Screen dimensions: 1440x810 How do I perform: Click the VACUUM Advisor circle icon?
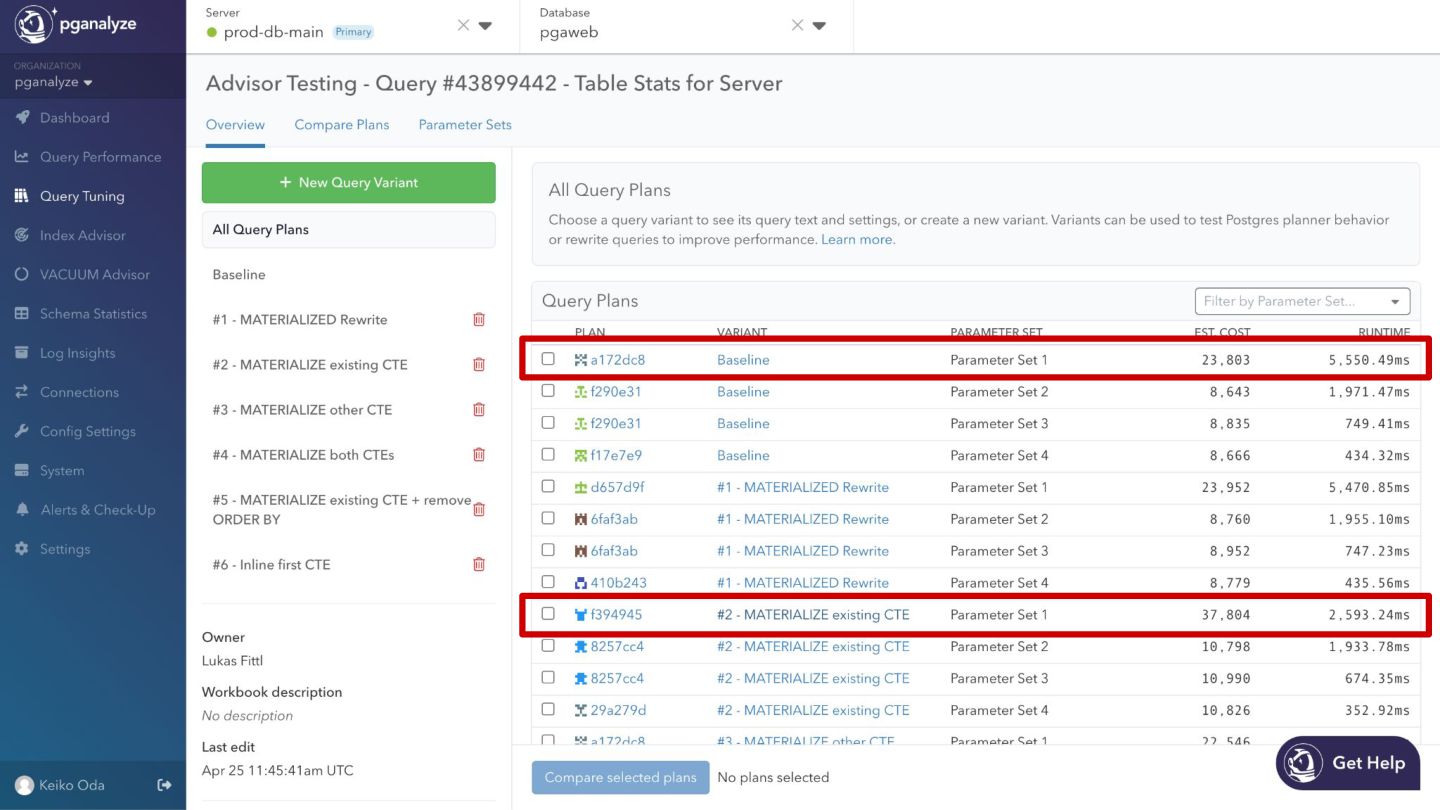click(22, 274)
